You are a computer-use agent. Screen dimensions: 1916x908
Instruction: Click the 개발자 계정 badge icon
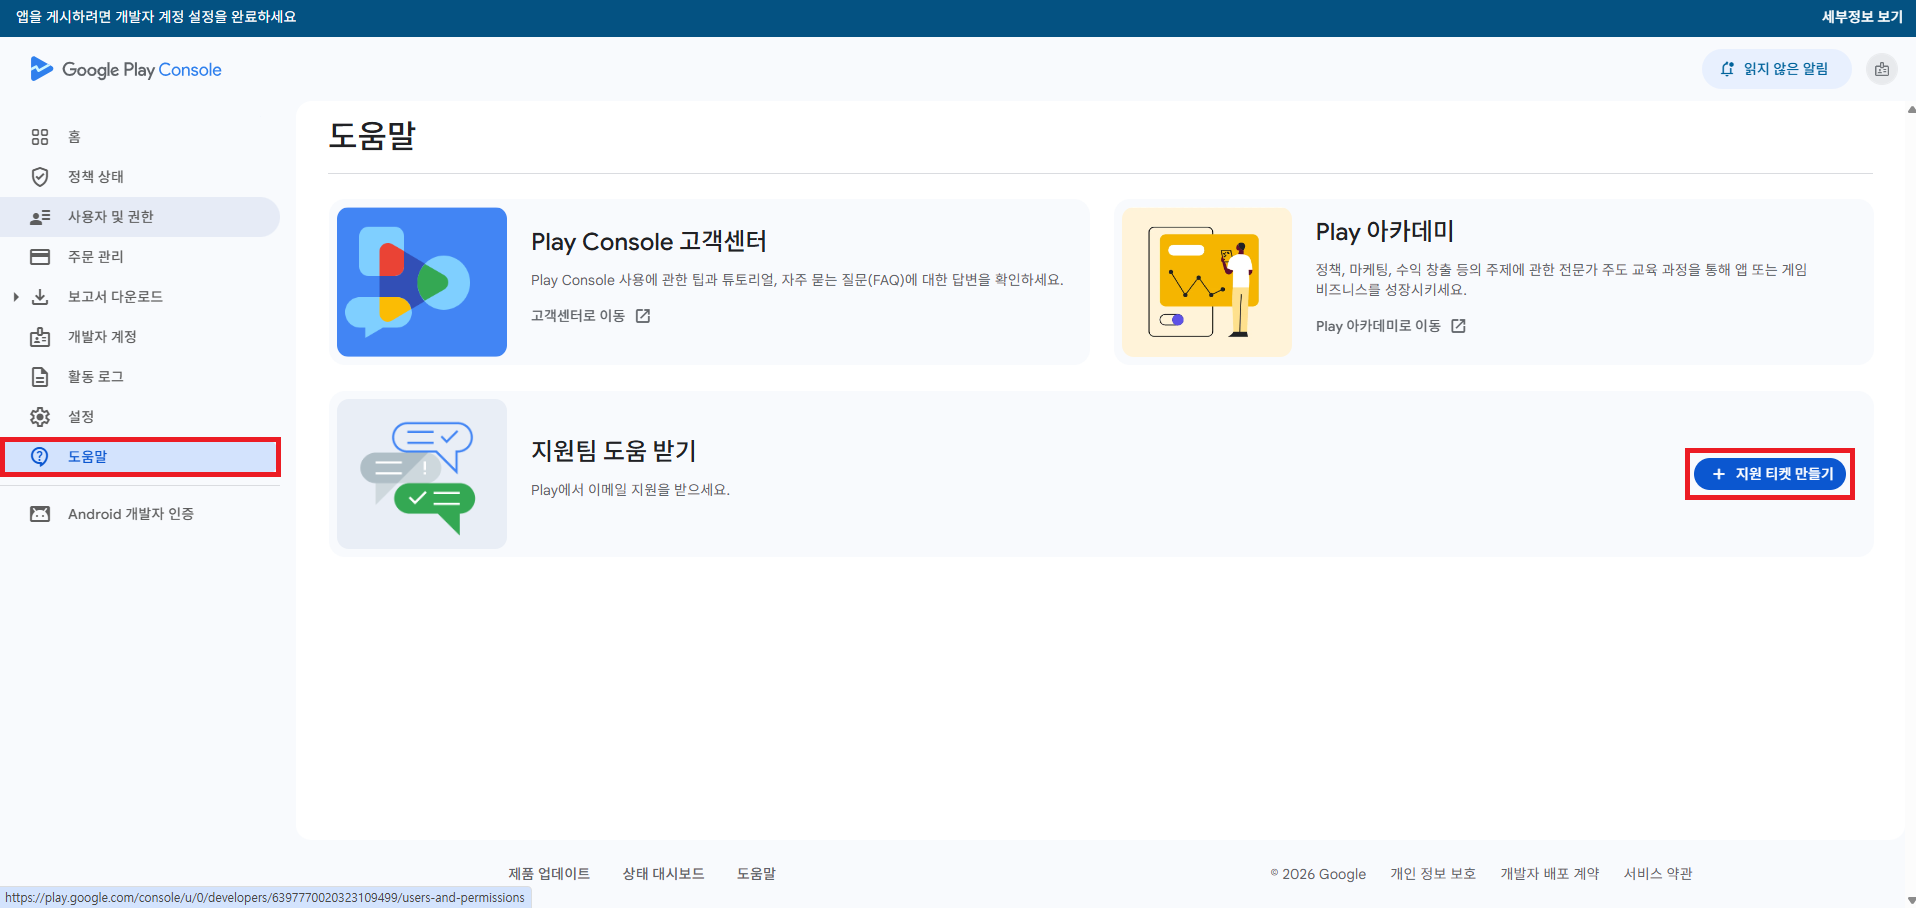point(40,337)
